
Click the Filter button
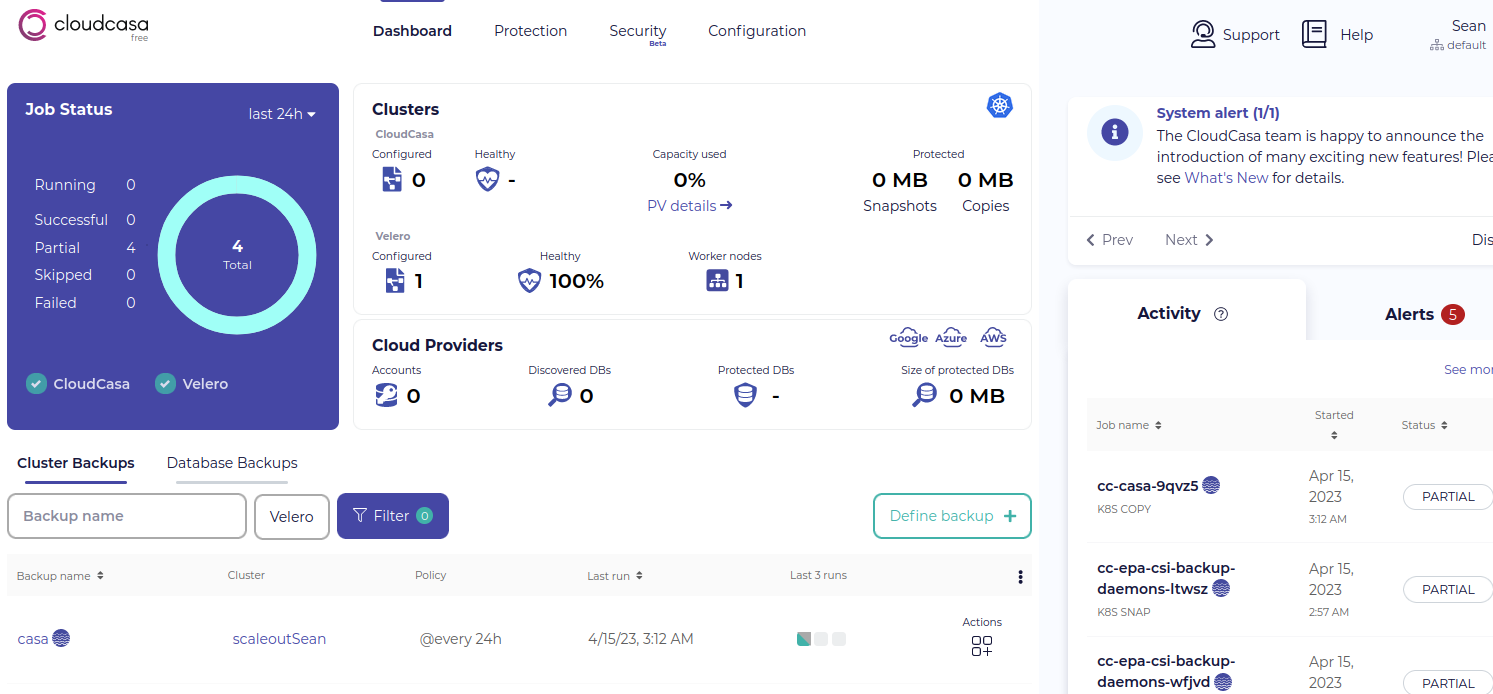point(393,516)
